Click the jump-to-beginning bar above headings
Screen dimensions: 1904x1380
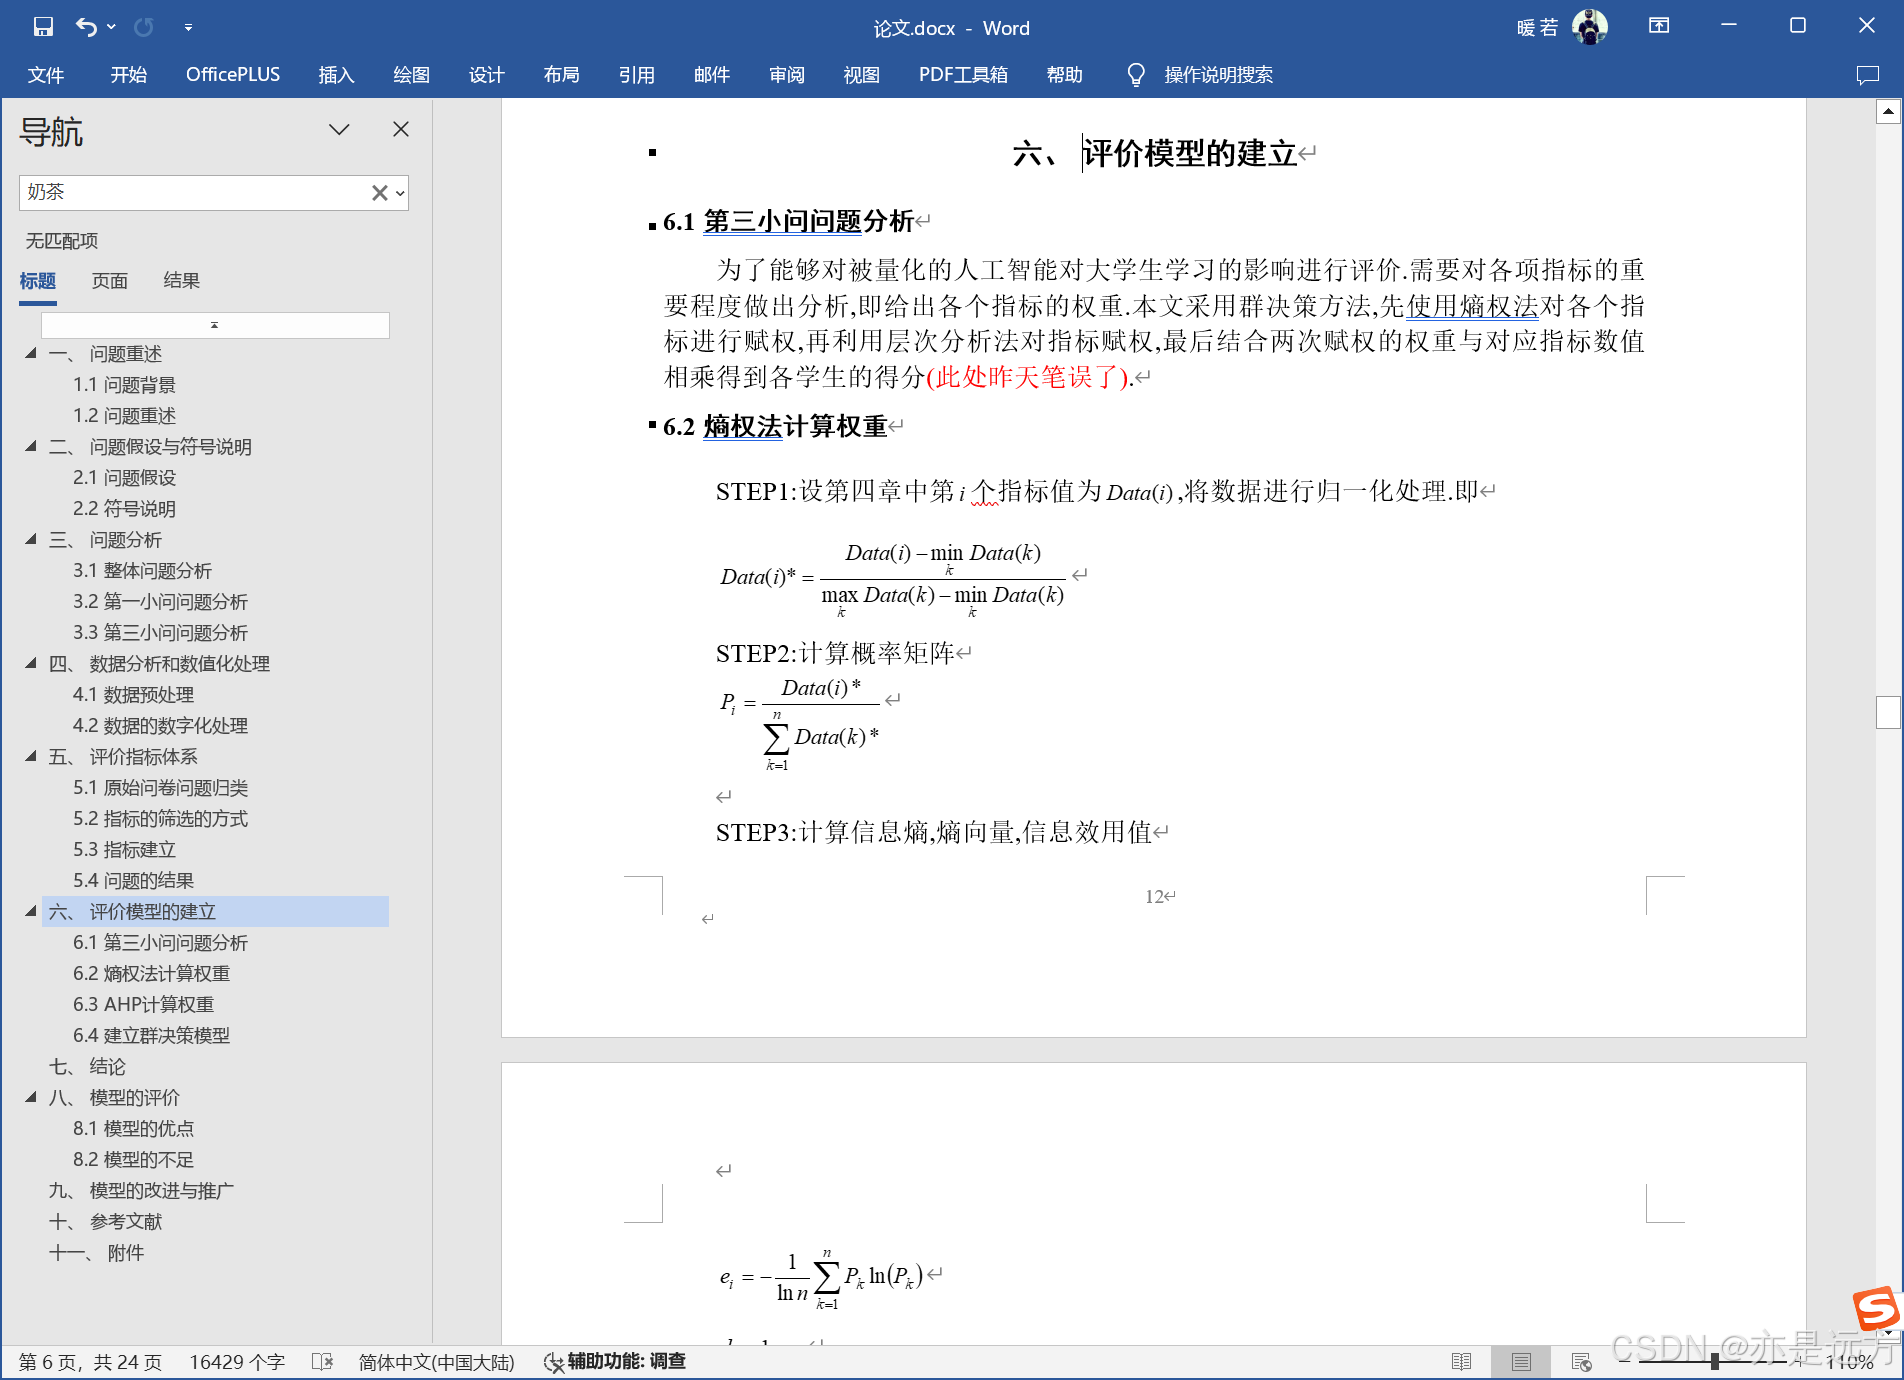click(x=215, y=325)
